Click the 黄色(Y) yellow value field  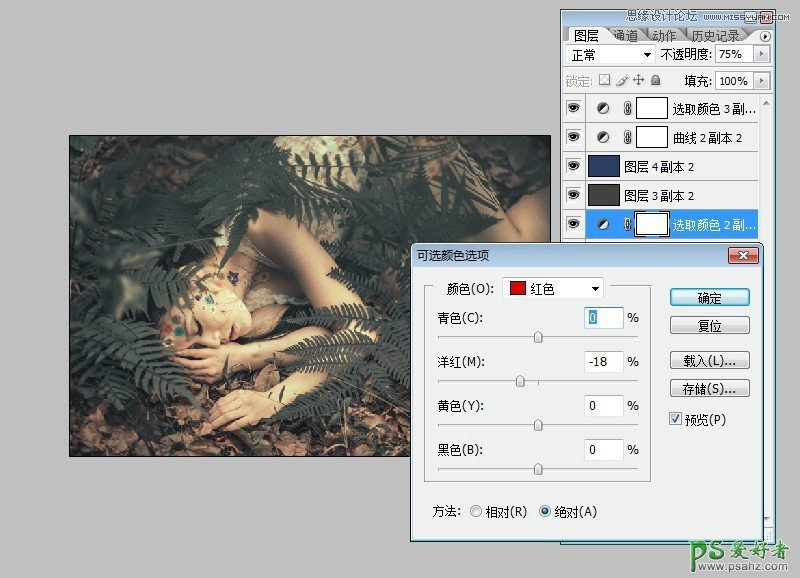tap(604, 406)
